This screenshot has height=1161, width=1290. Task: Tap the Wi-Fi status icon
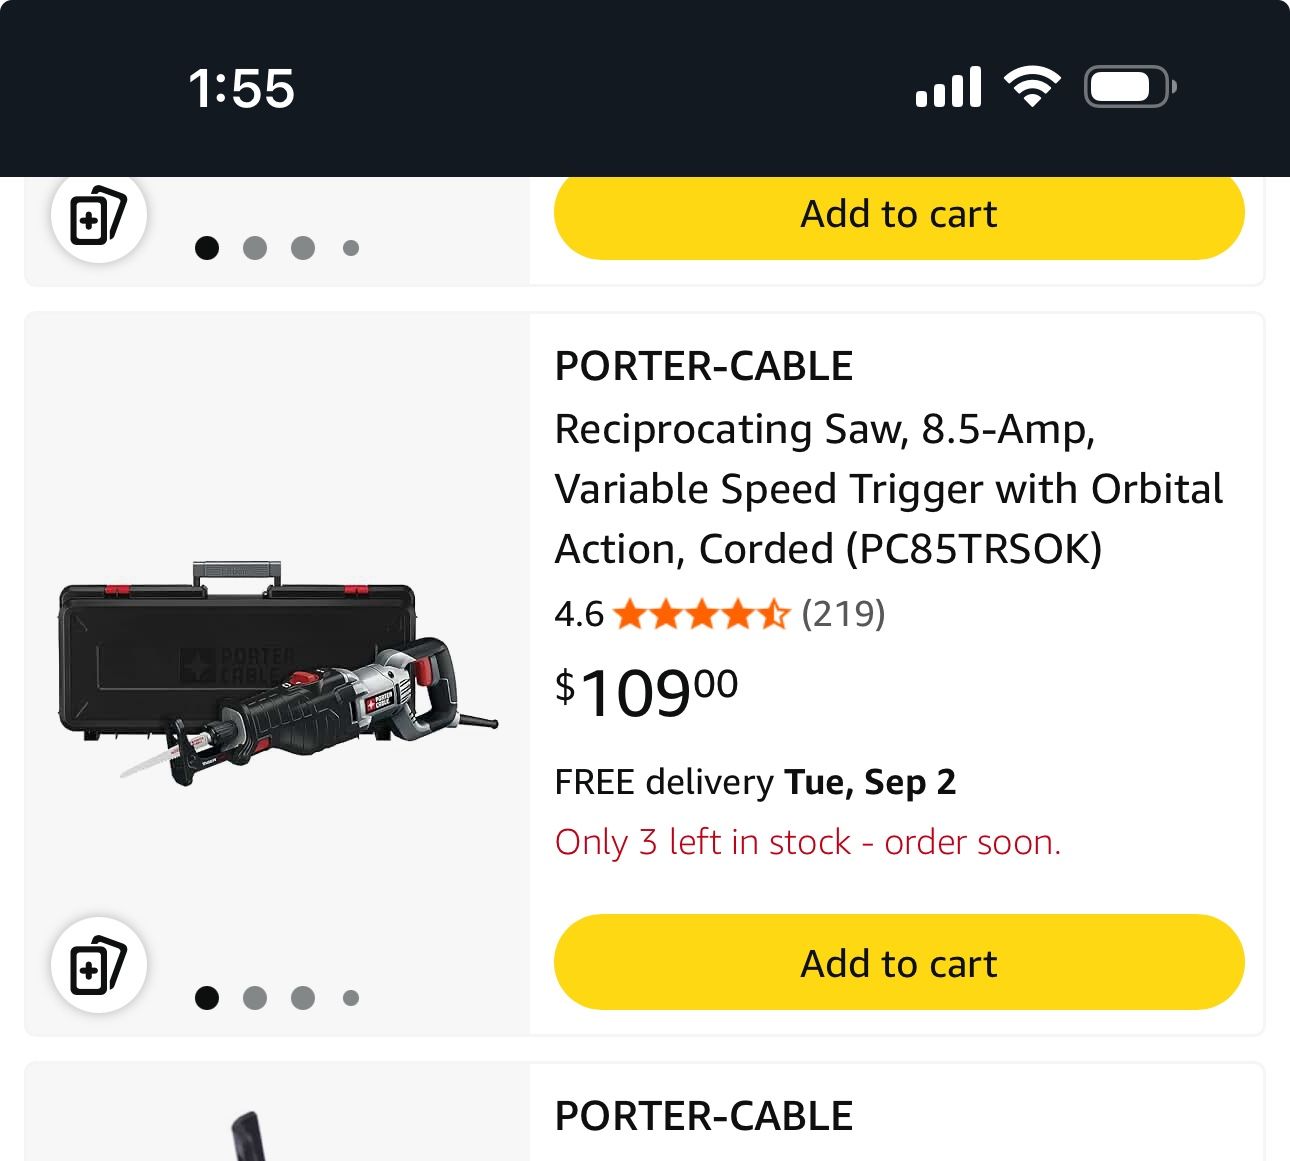tap(1033, 87)
